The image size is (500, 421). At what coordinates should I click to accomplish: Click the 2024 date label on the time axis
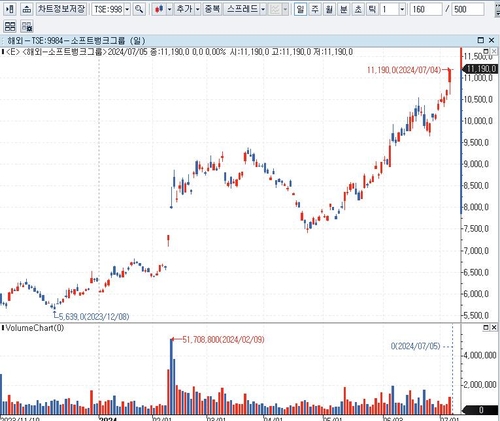click(x=108, y=419)
